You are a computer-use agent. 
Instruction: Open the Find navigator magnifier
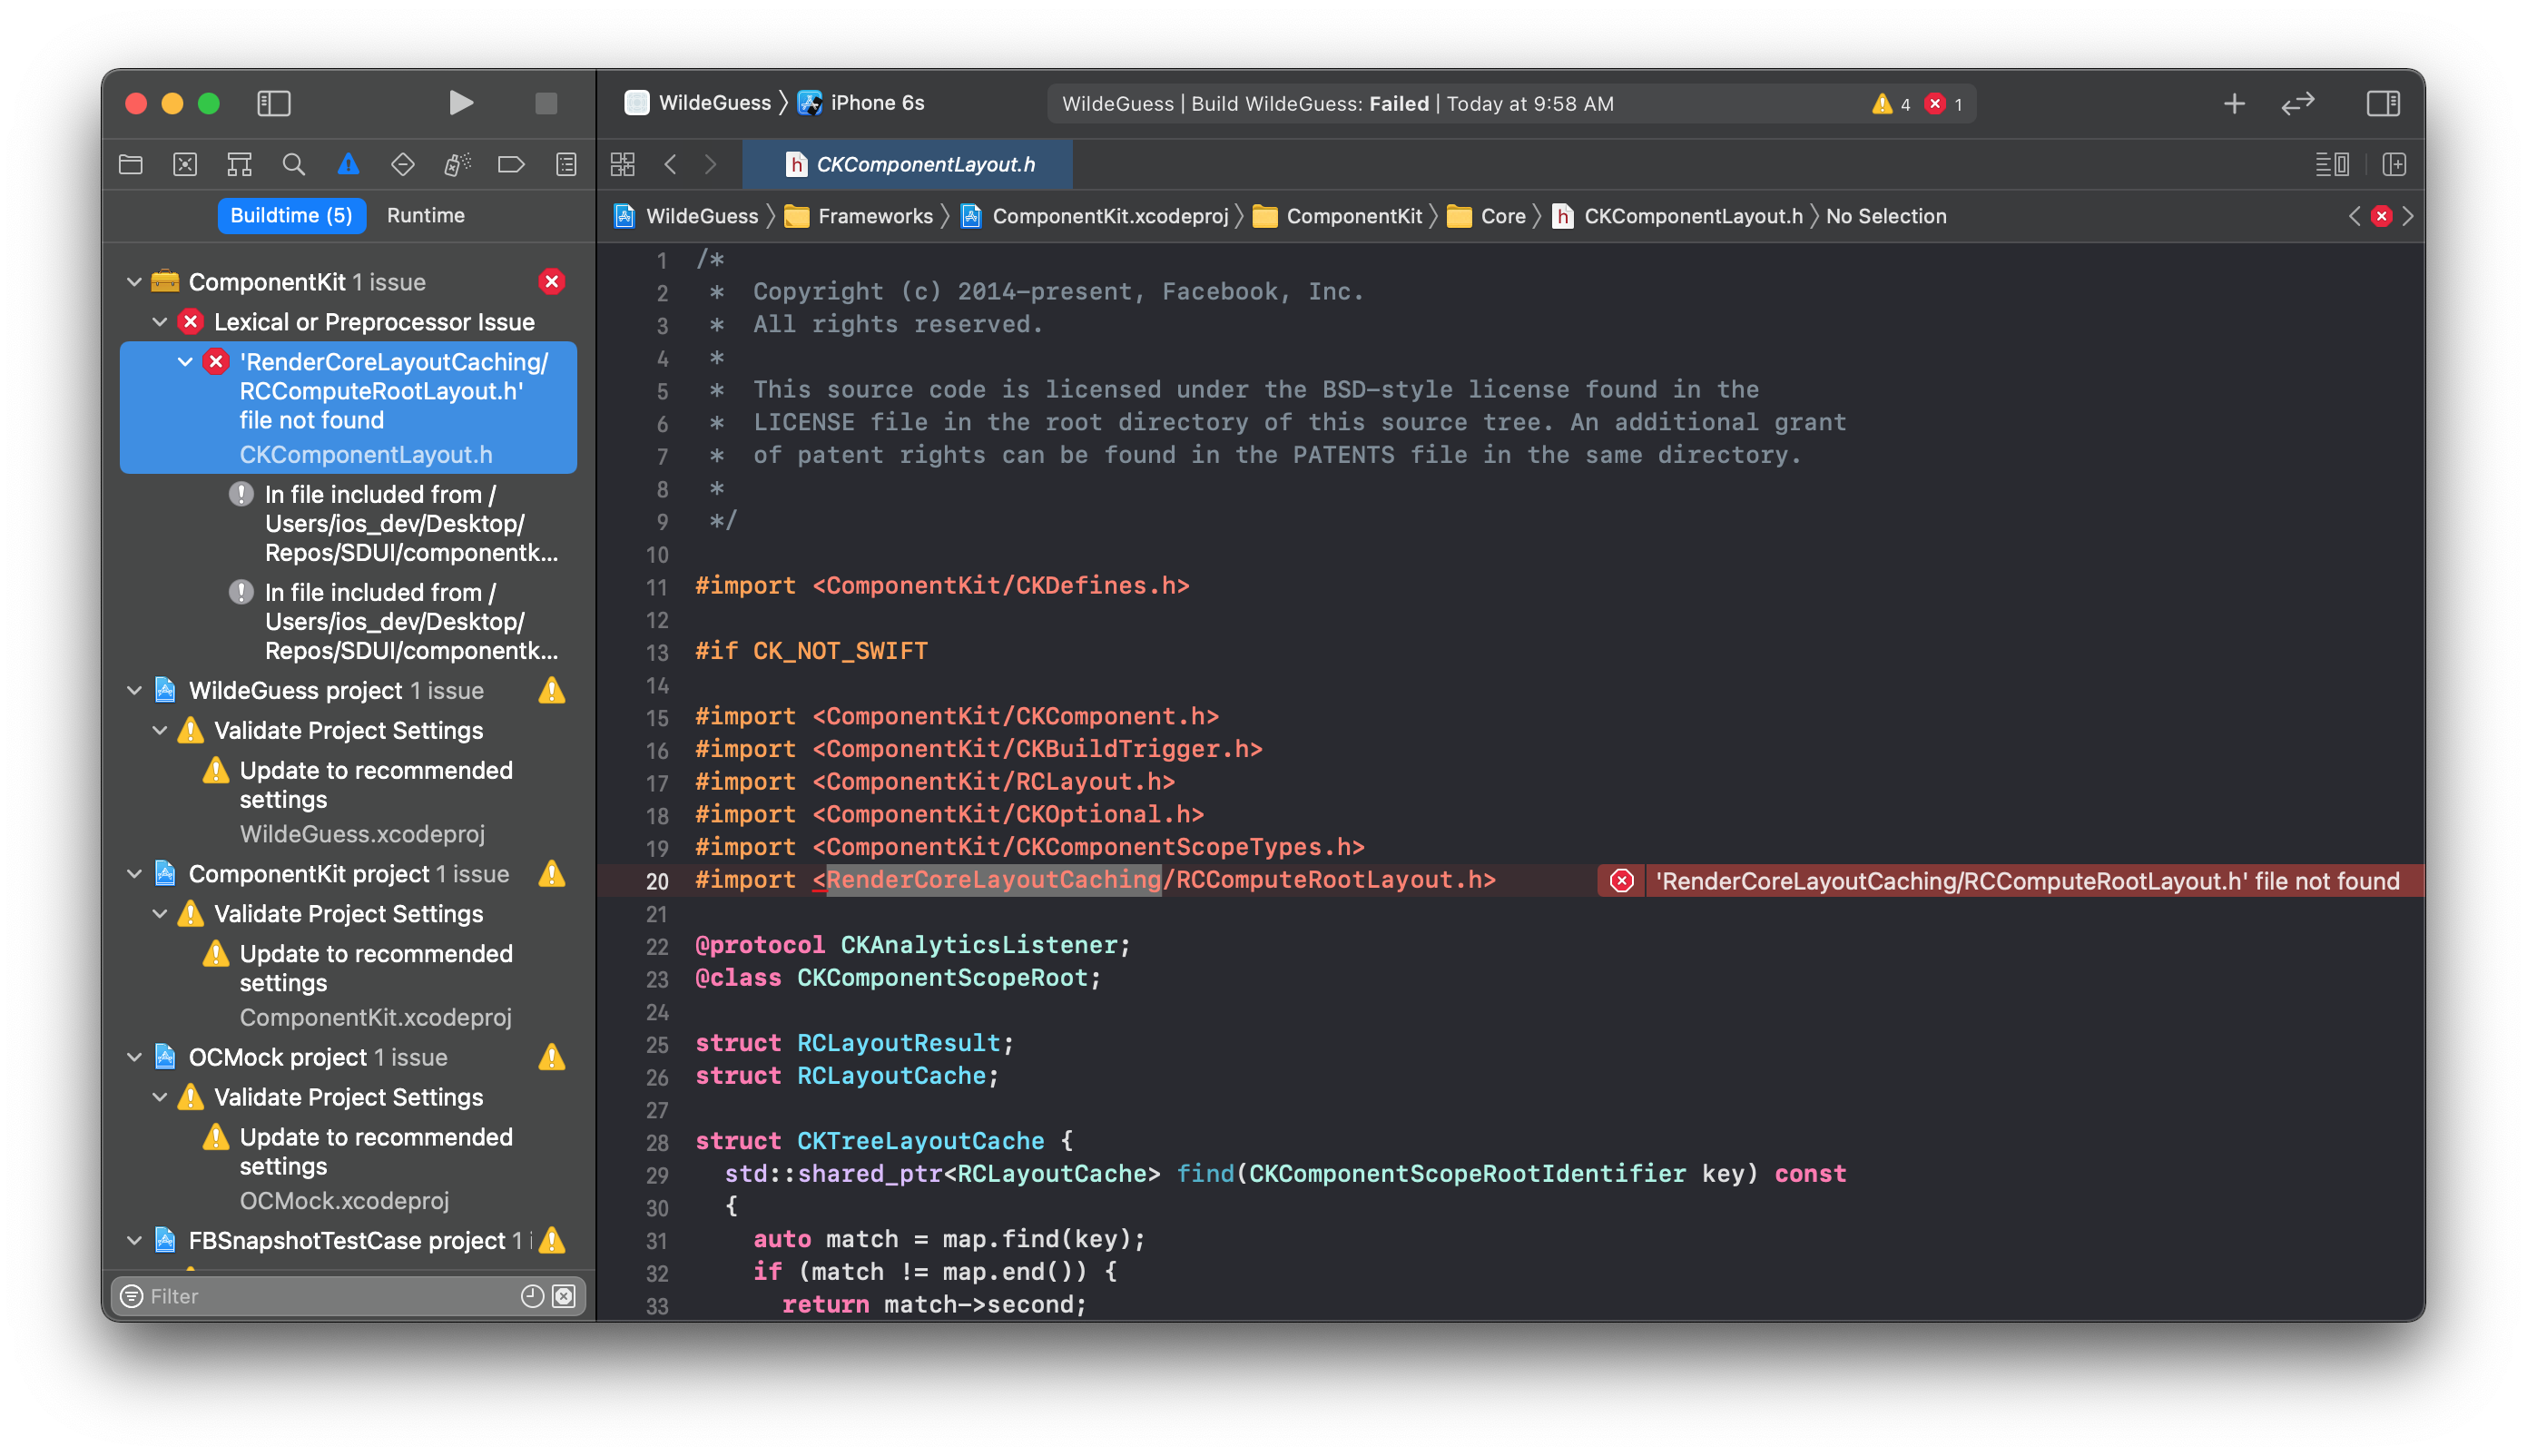tap(294, 163)
